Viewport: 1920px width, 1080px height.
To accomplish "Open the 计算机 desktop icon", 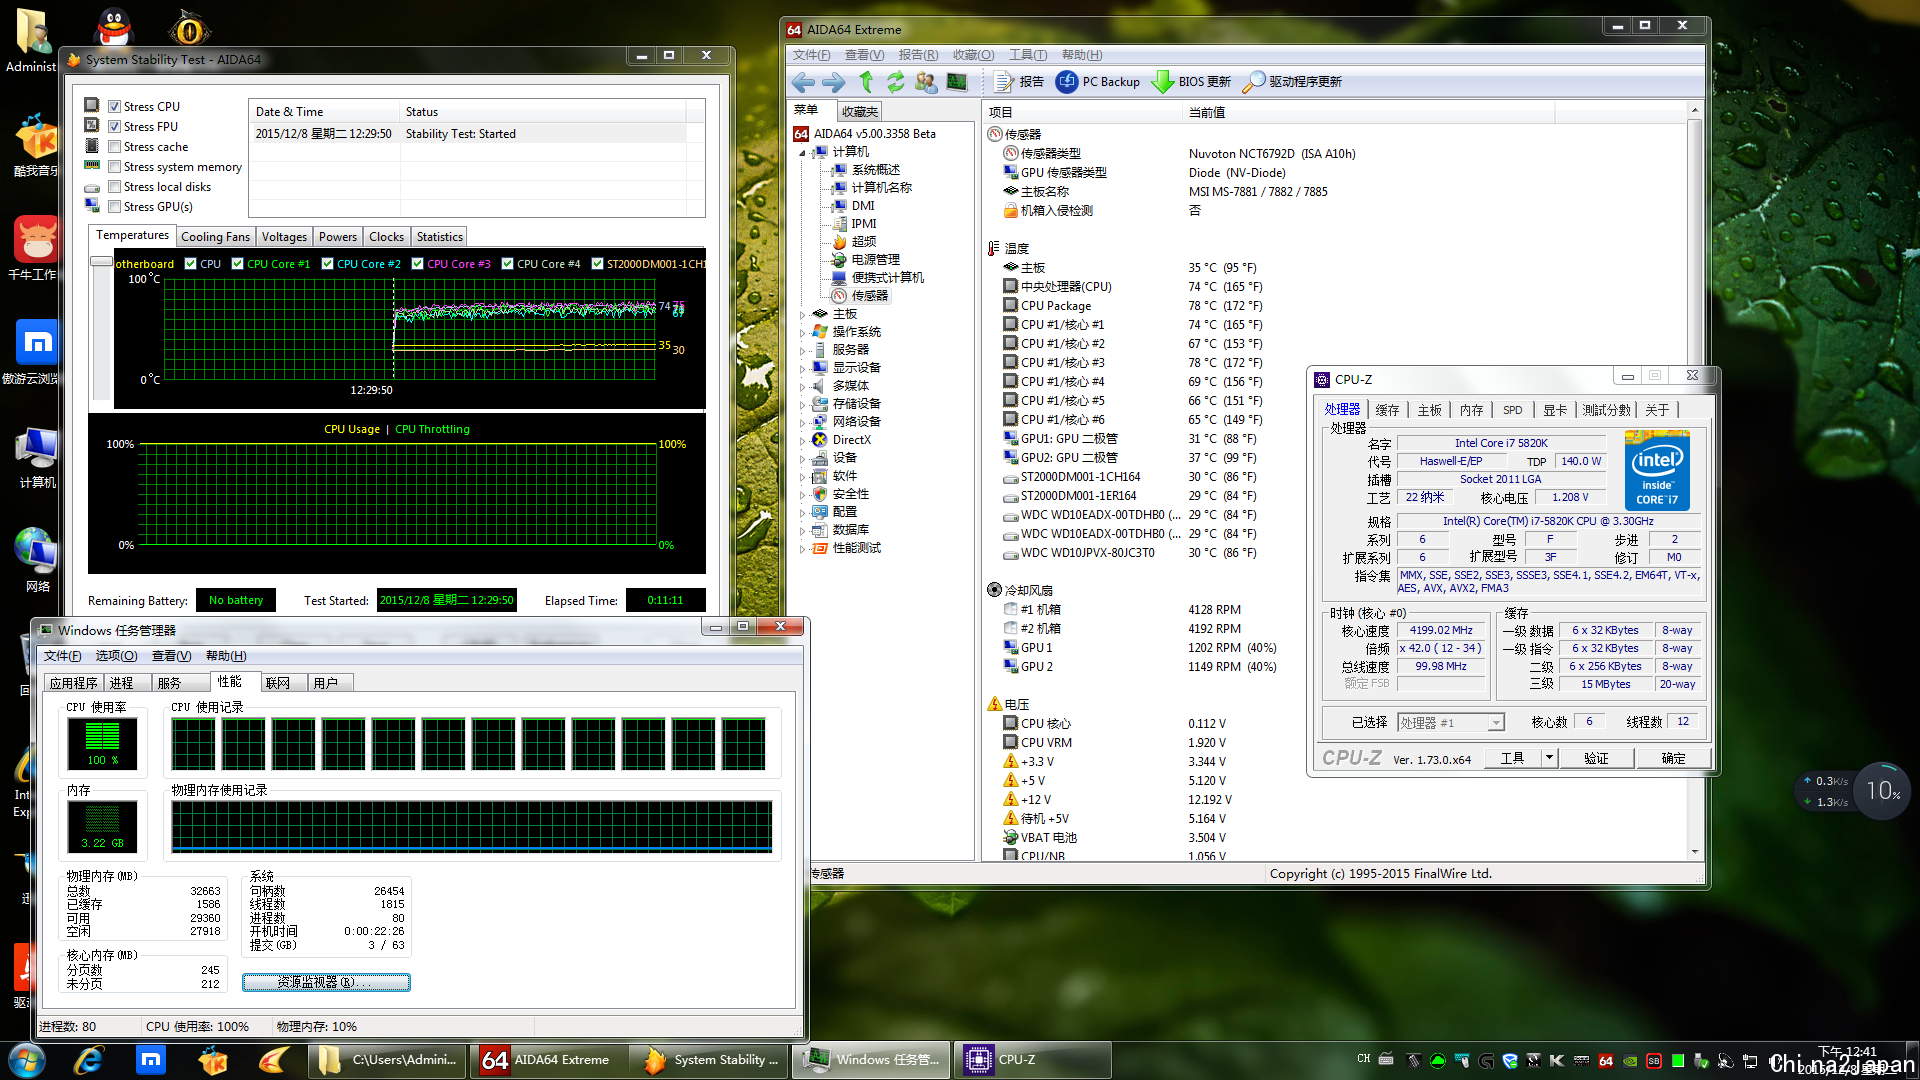I will 37,457.
